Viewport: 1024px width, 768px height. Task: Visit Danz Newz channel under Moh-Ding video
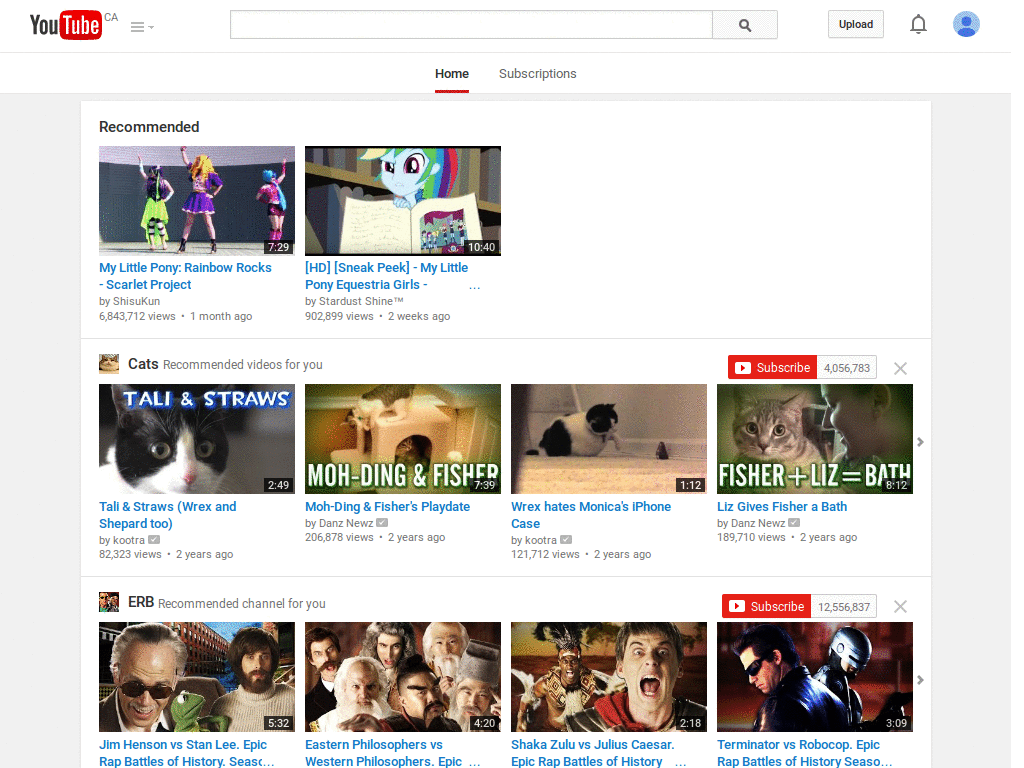(x=345, y=523)
